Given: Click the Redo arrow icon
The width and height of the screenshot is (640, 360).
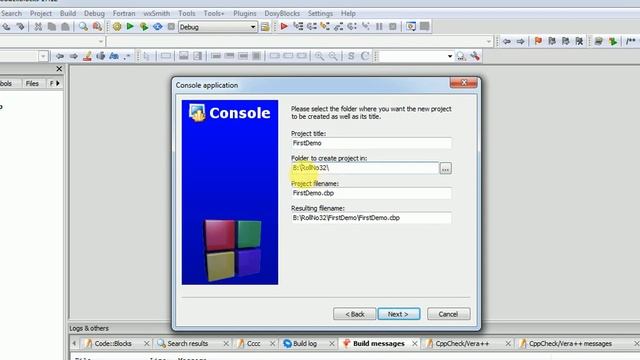Looking at the screenshot, I should click(x=20, y=27).
